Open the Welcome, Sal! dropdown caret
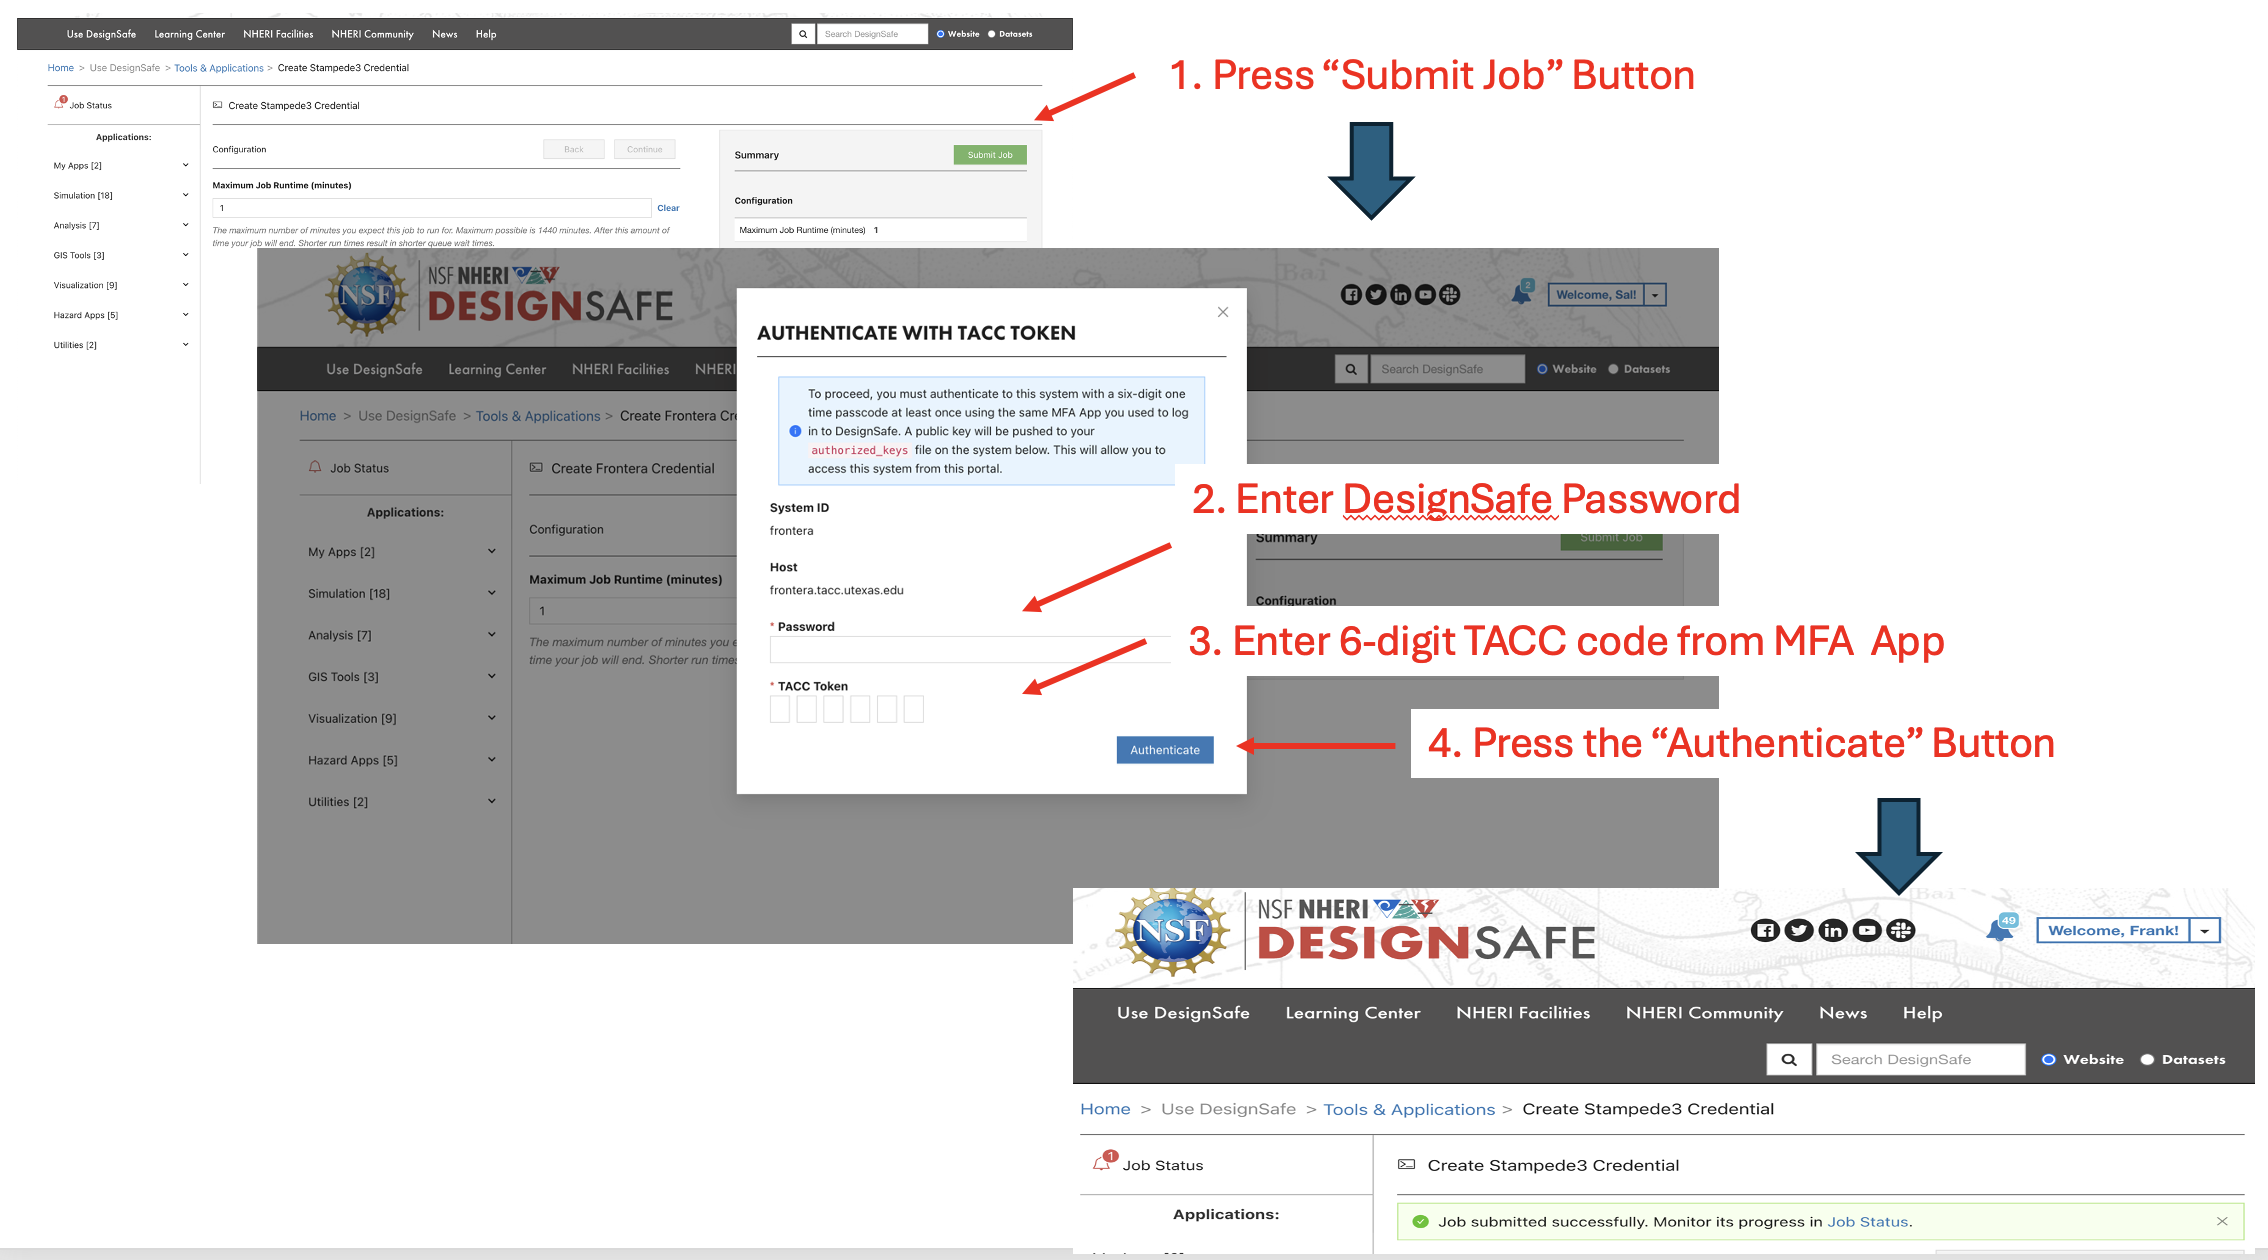 tap(1655, 295)
